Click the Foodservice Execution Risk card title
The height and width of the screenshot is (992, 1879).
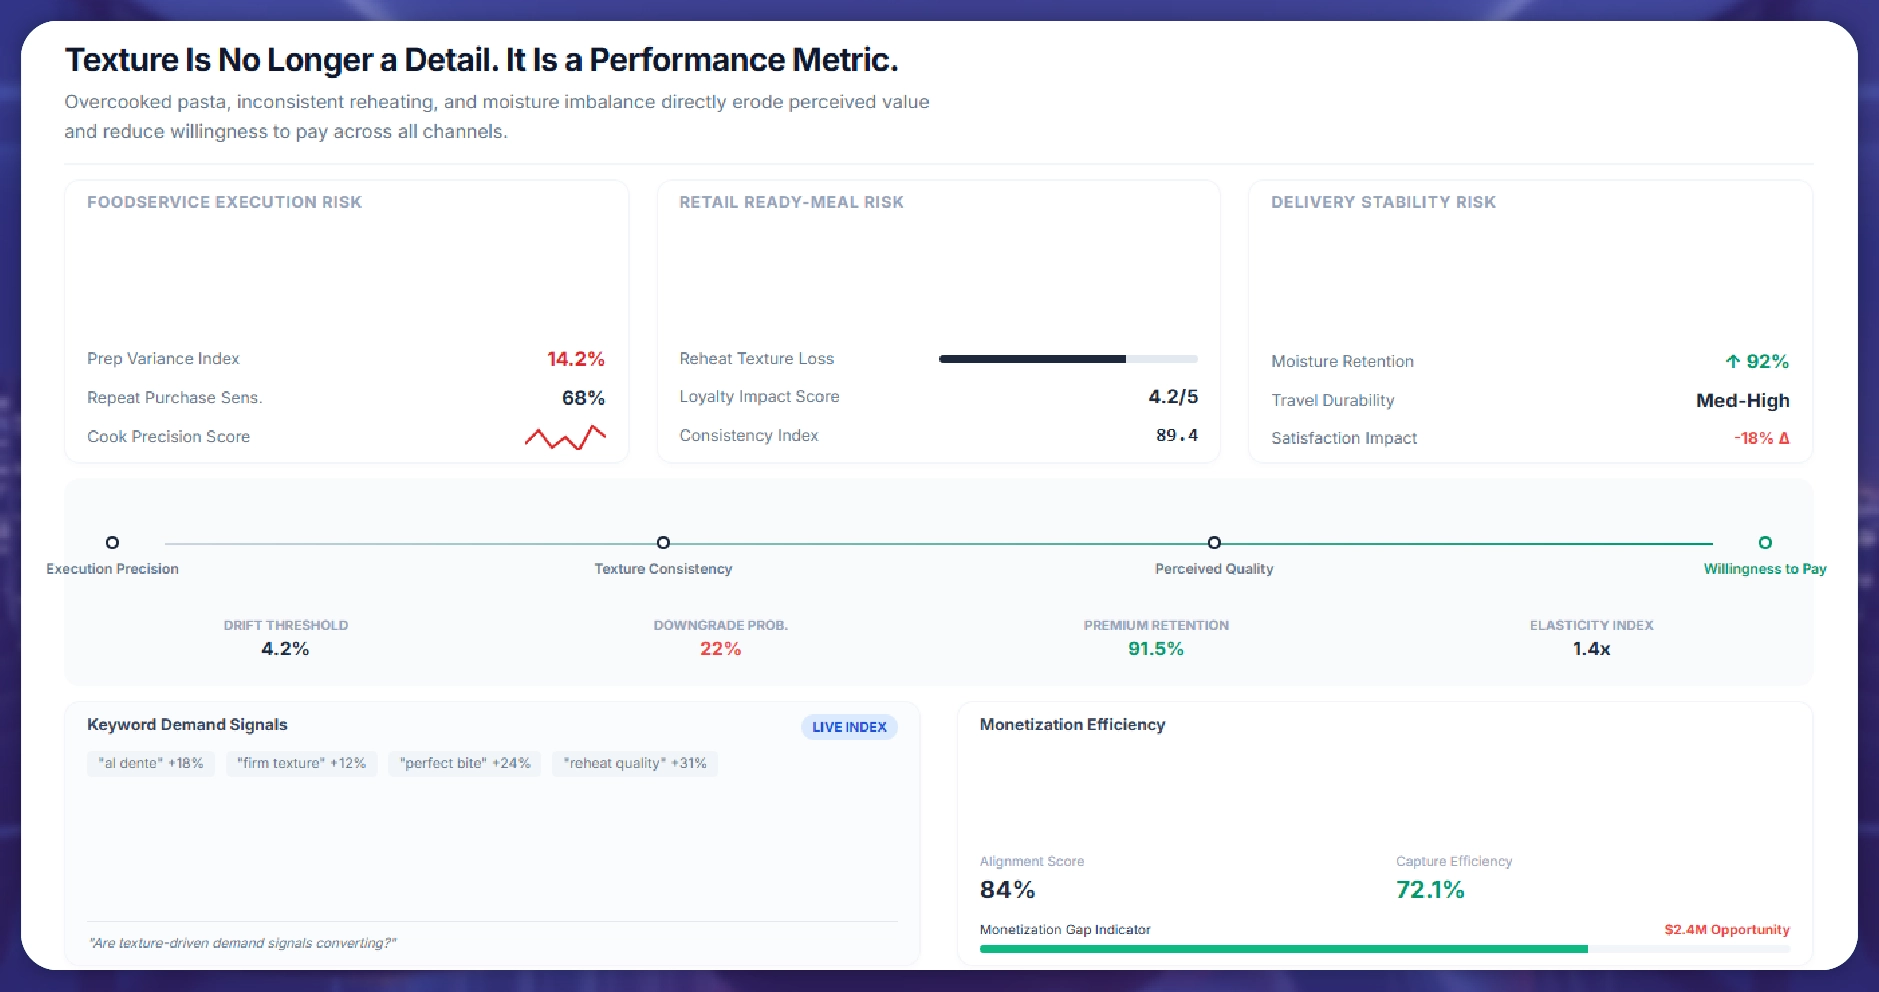pyautogui.click(x=224, y=202)
